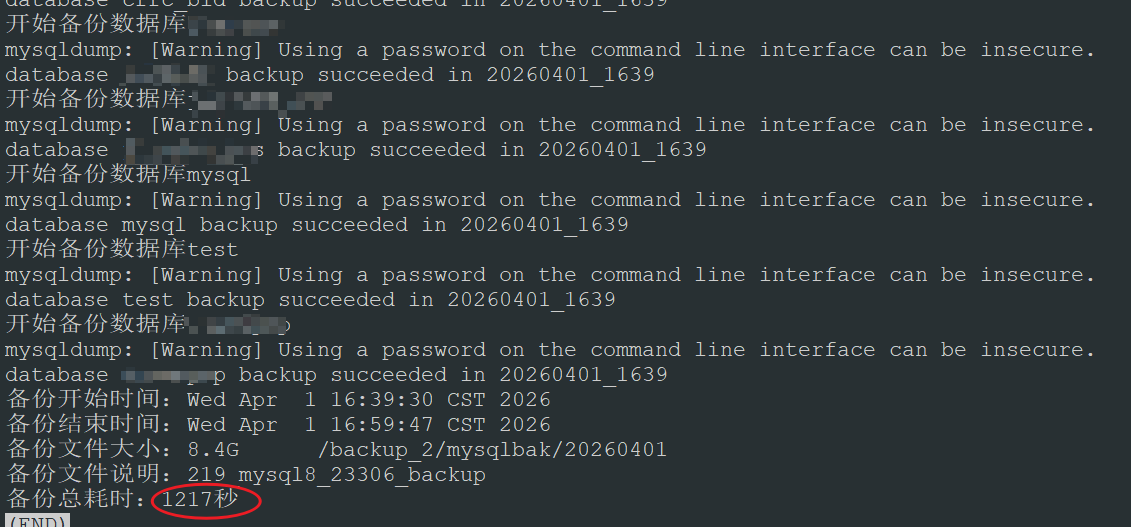Click the 备份文件说明 label

(x=89, y=474)
